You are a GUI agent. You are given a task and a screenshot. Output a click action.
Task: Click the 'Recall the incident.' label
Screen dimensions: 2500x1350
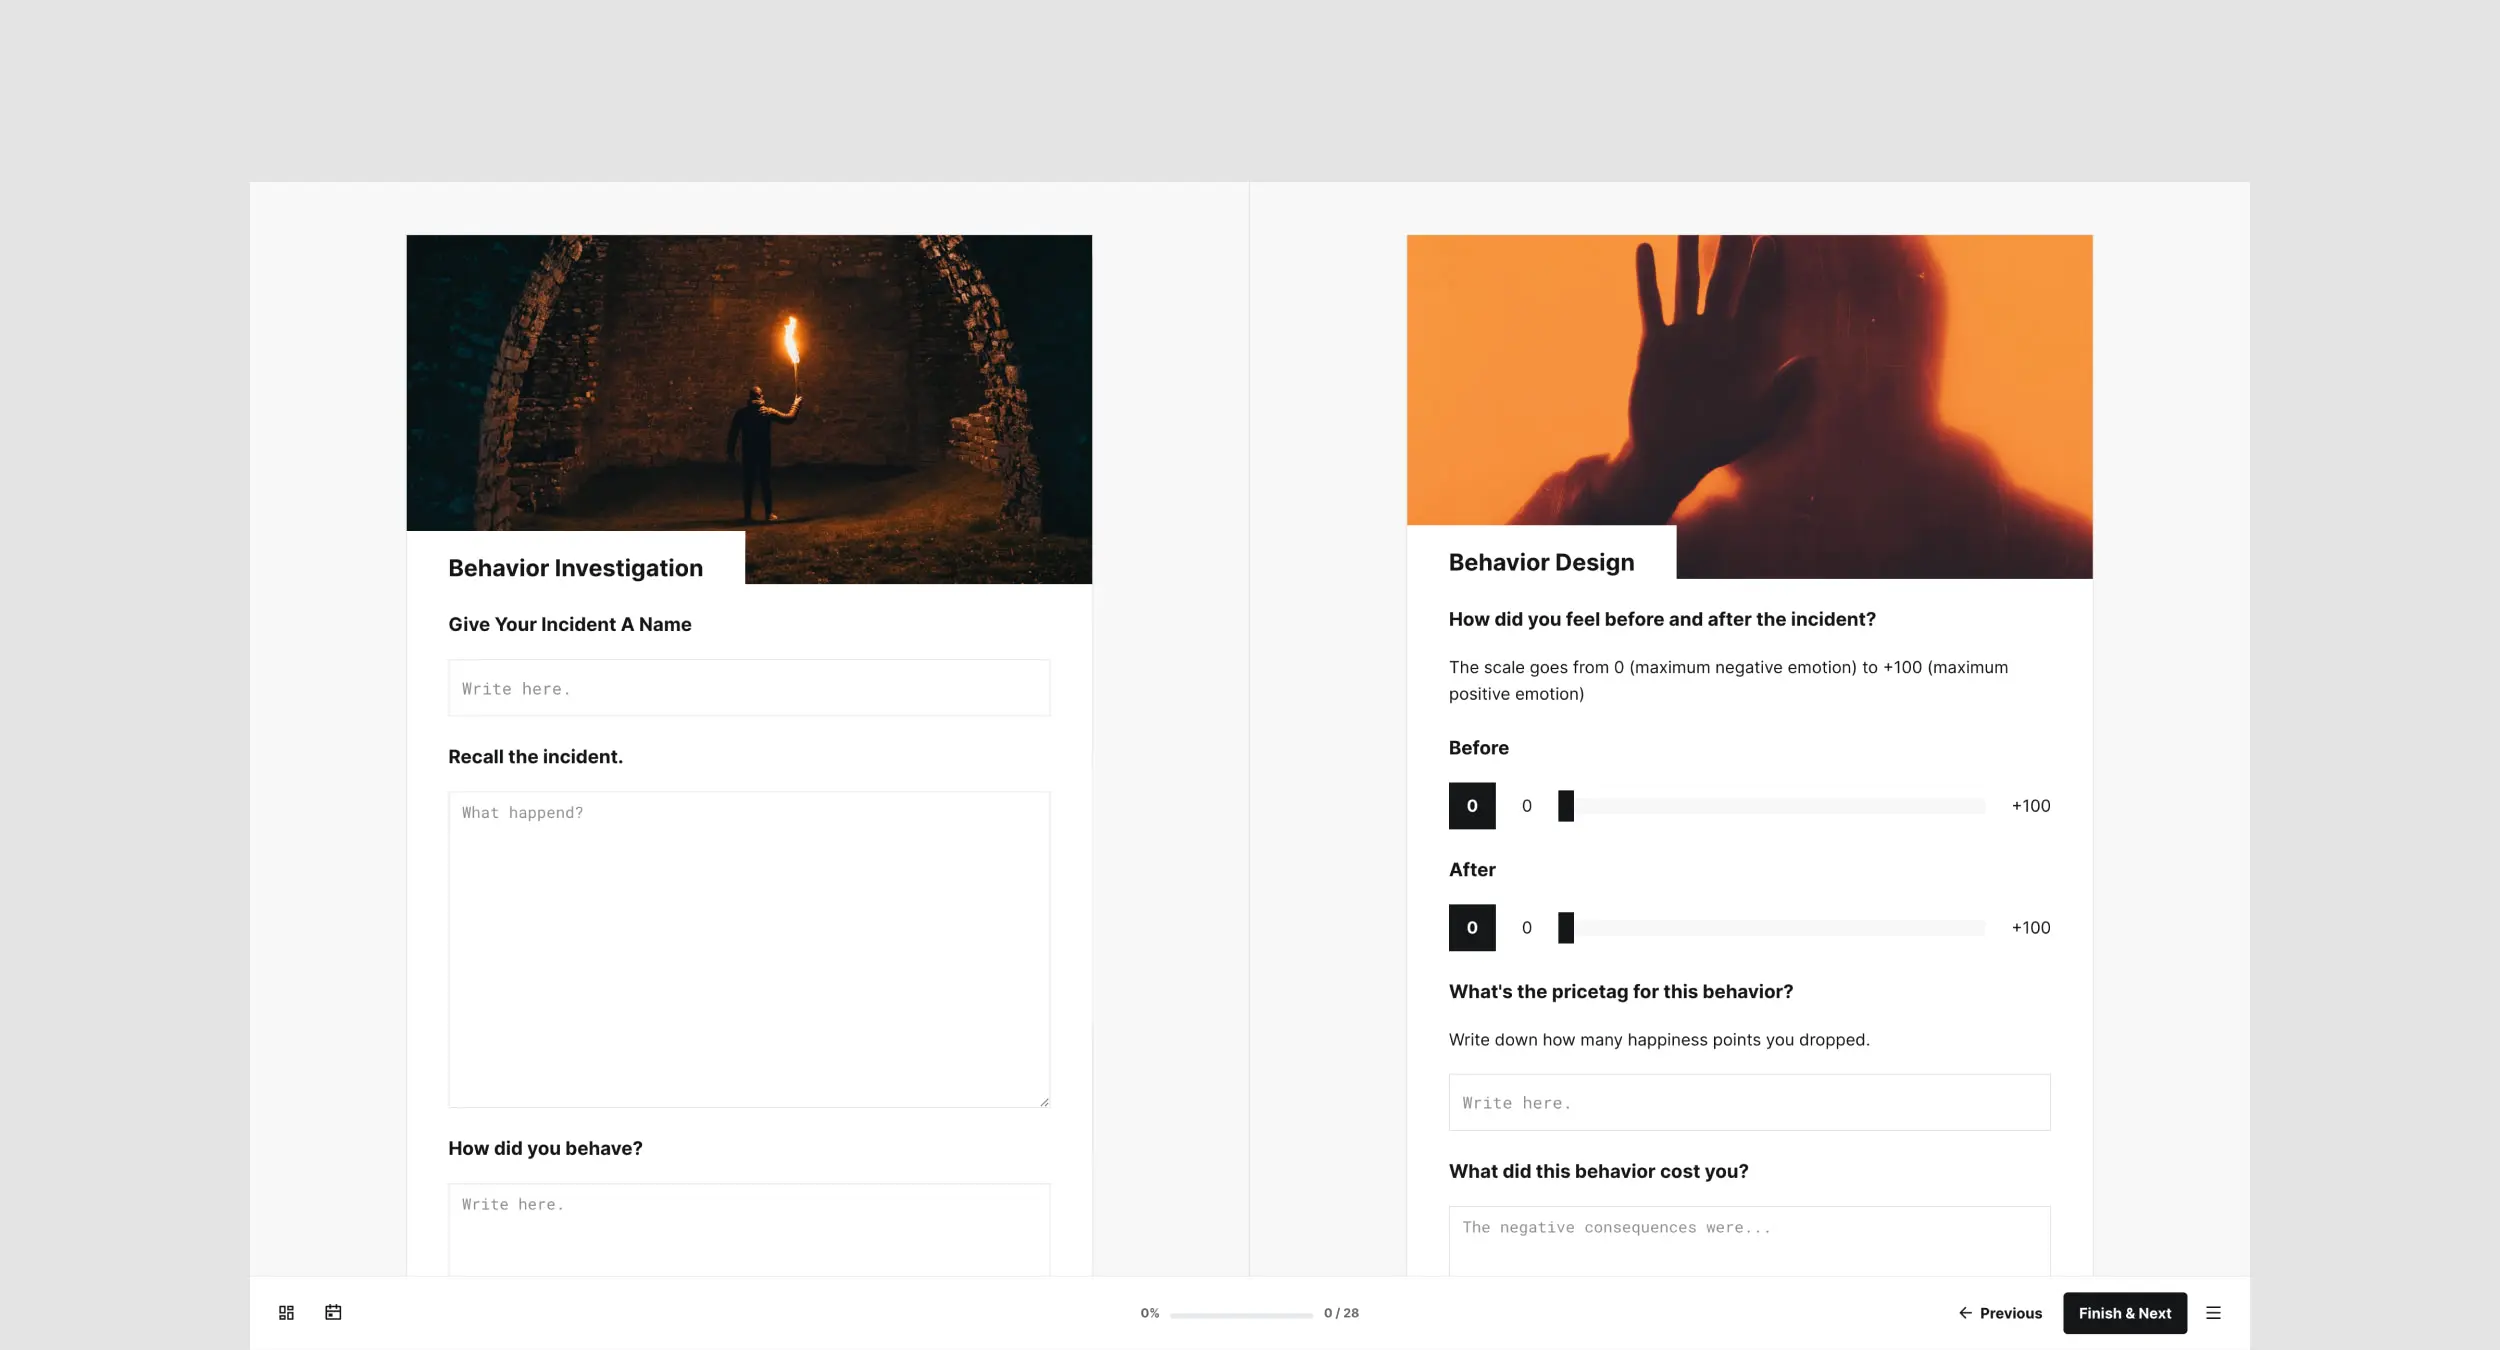click(x=535, y=757)
